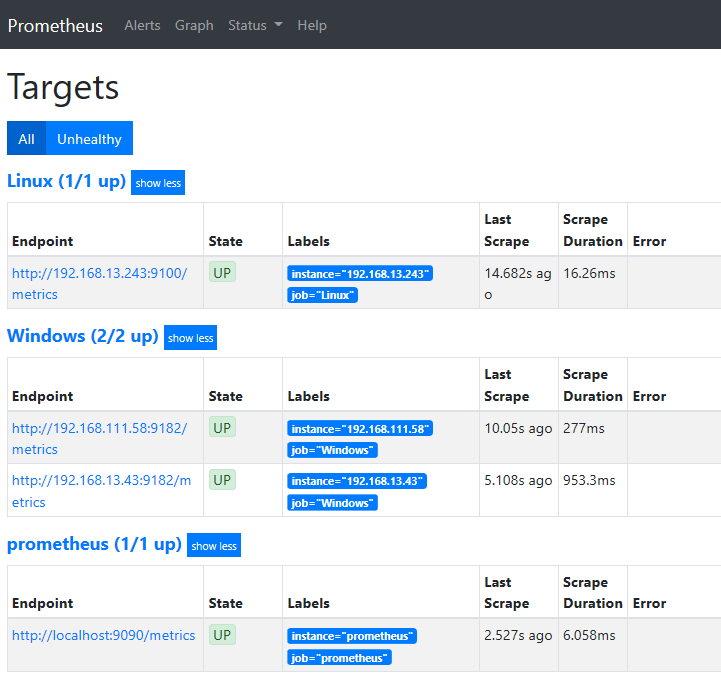Click the Targets page heading
Screen dimensions: 721x699
(x=63, y=87)
